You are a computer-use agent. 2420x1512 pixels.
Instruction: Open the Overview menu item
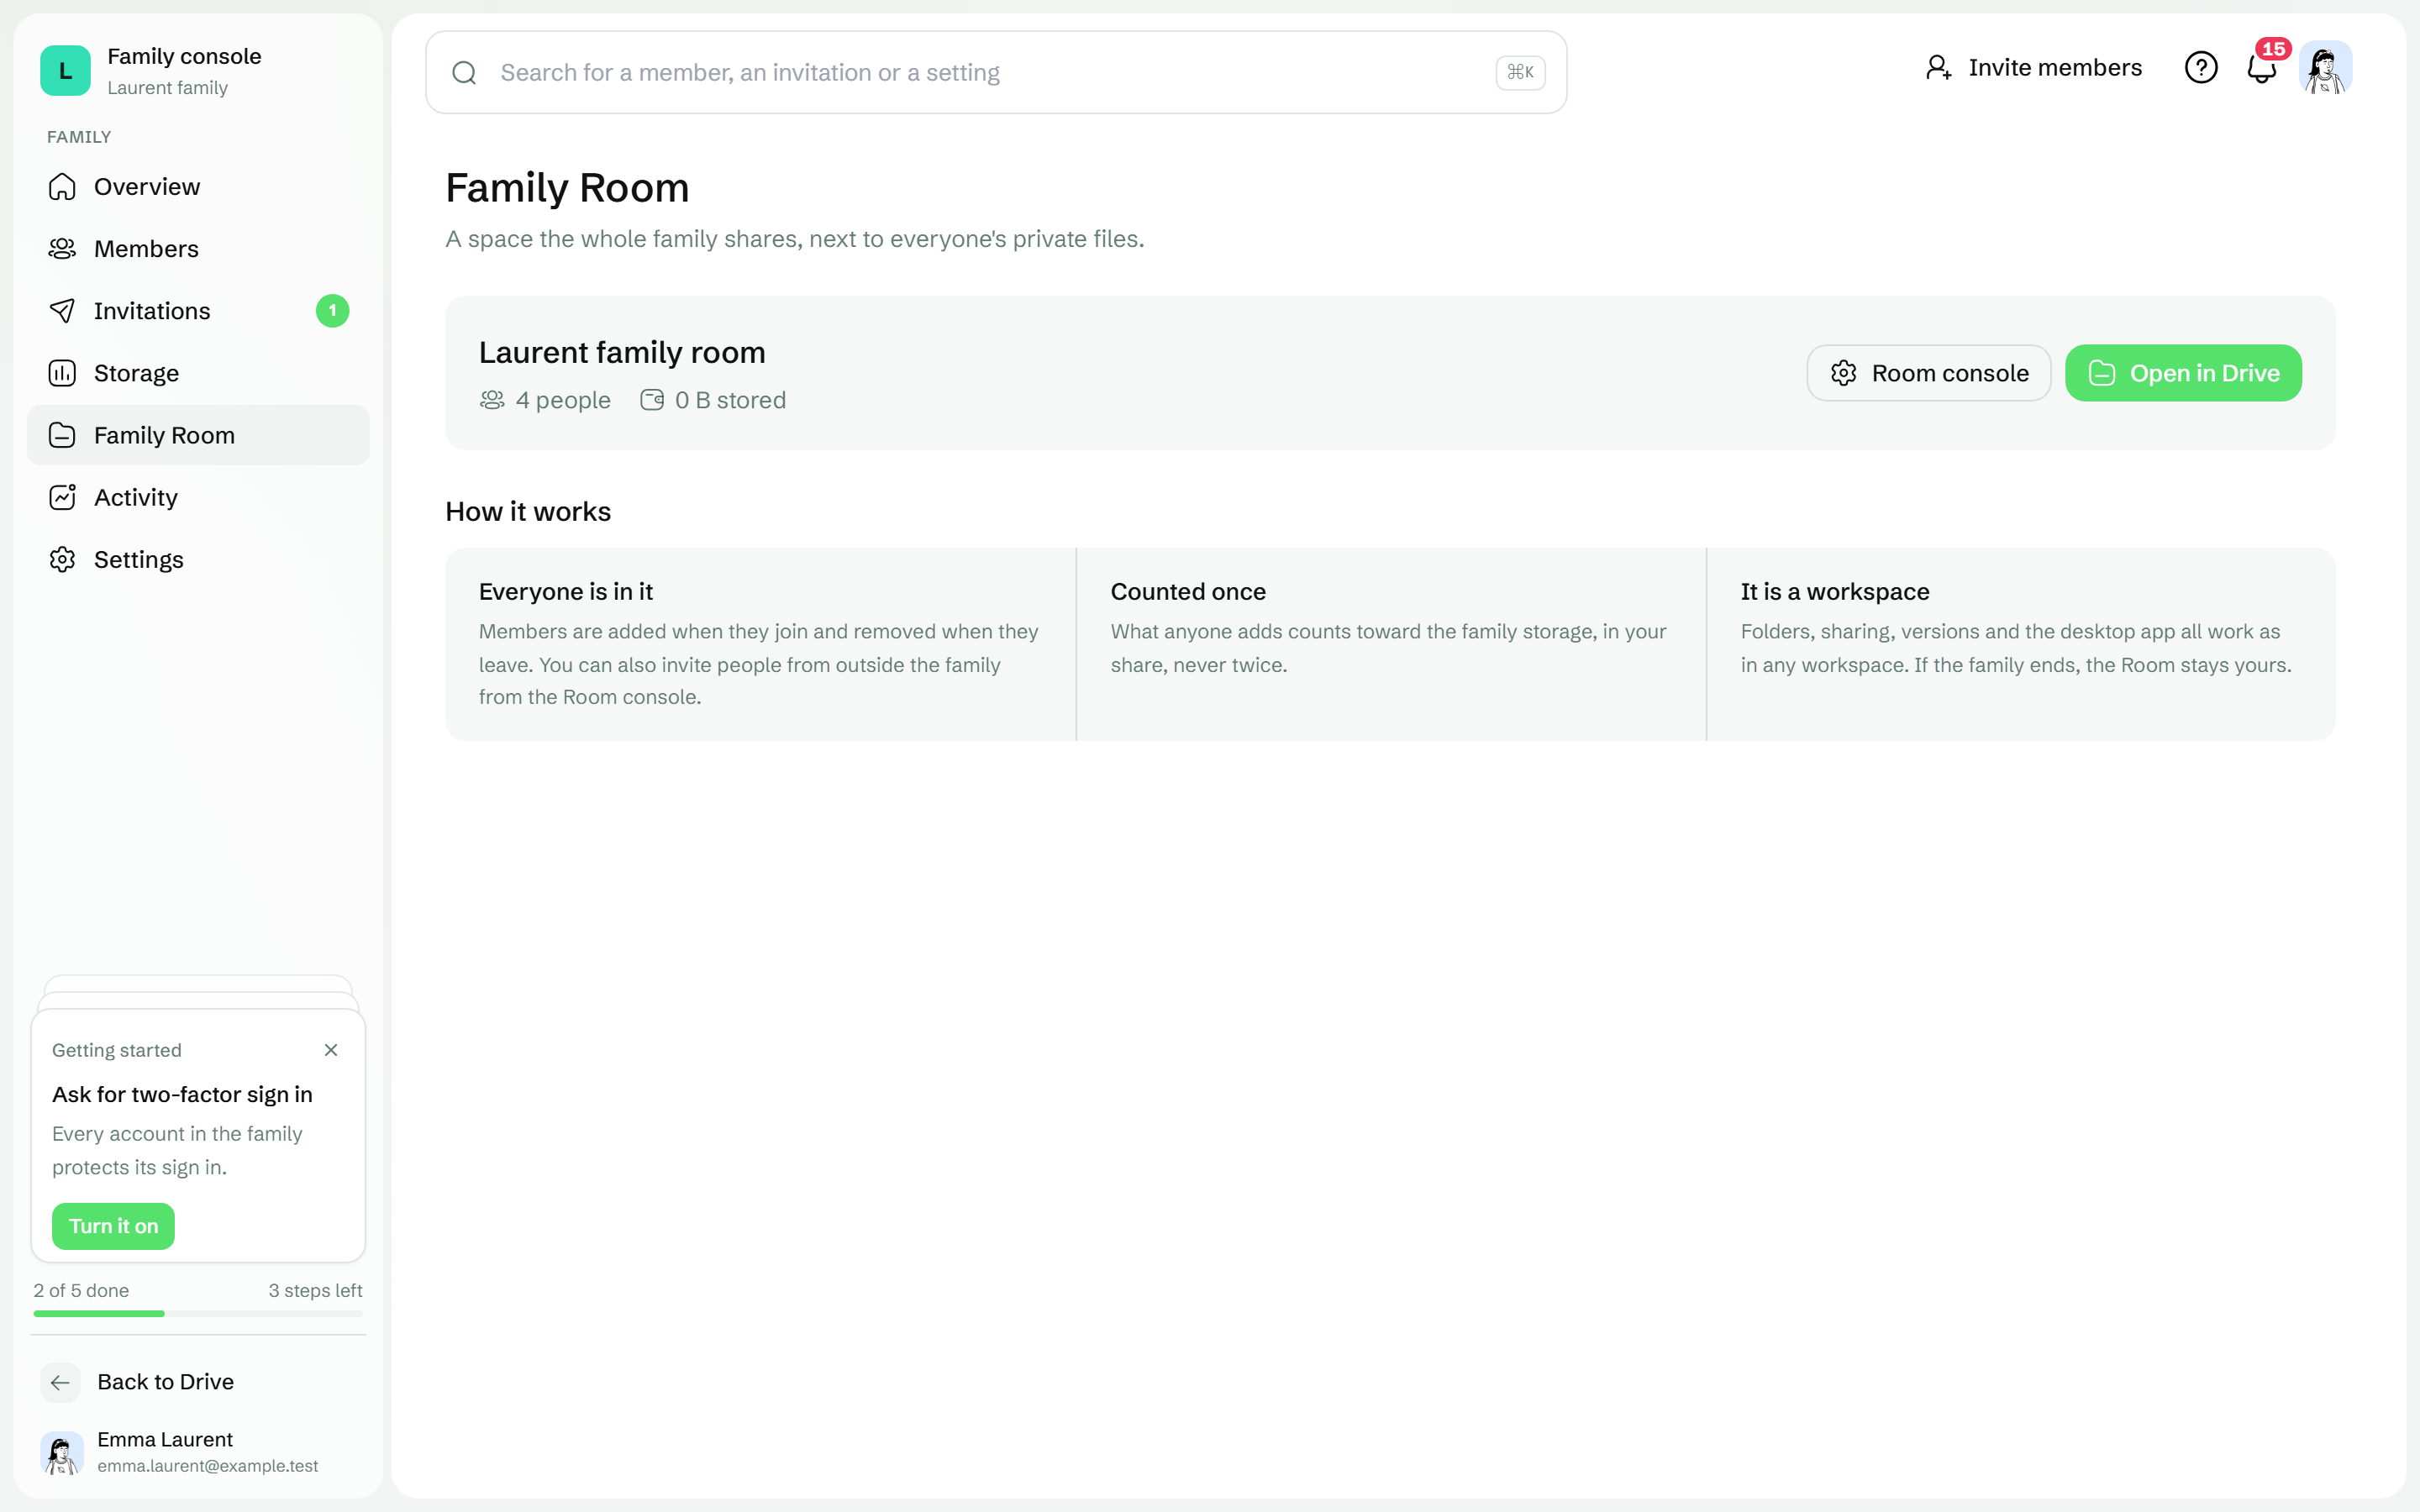coord(198,187)
